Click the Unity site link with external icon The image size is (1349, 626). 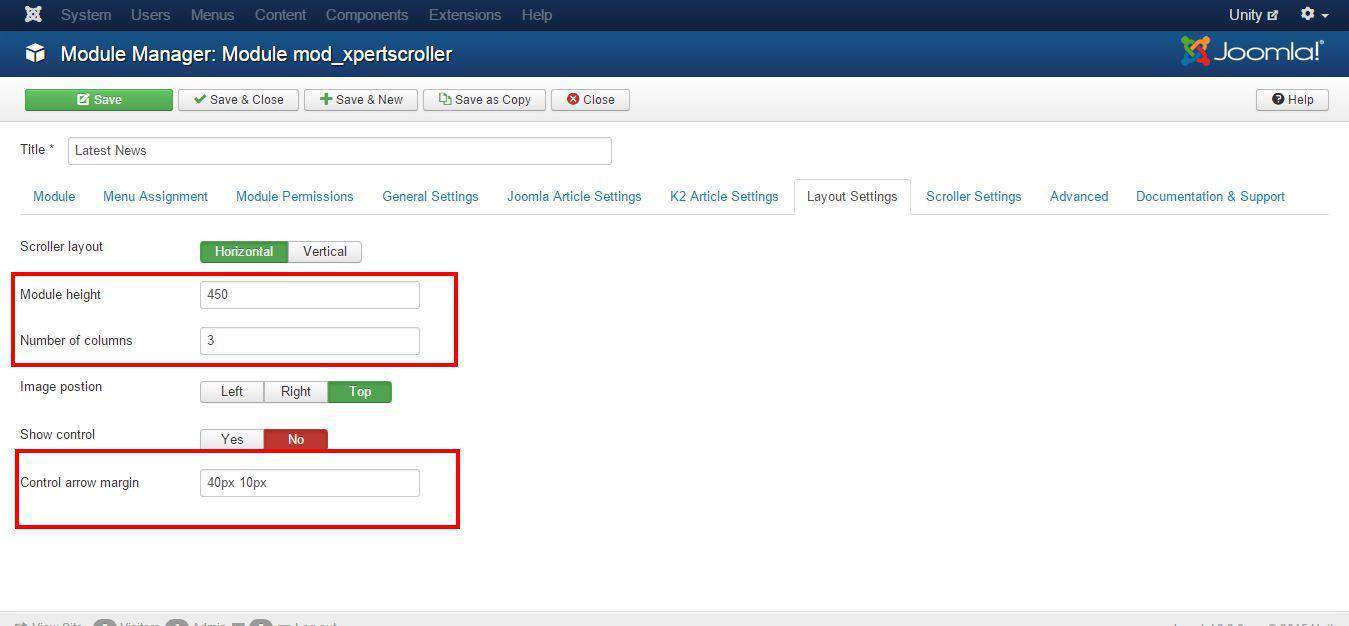[1253, 15]
